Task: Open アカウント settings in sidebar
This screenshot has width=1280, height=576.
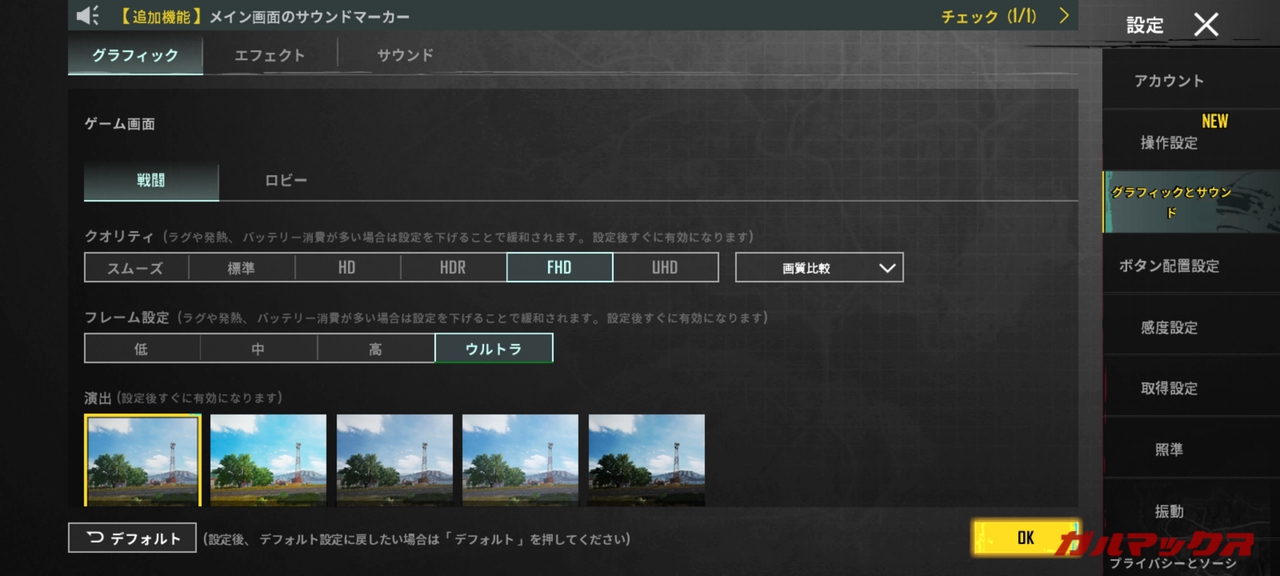Action: click(x=1169, y=81)
